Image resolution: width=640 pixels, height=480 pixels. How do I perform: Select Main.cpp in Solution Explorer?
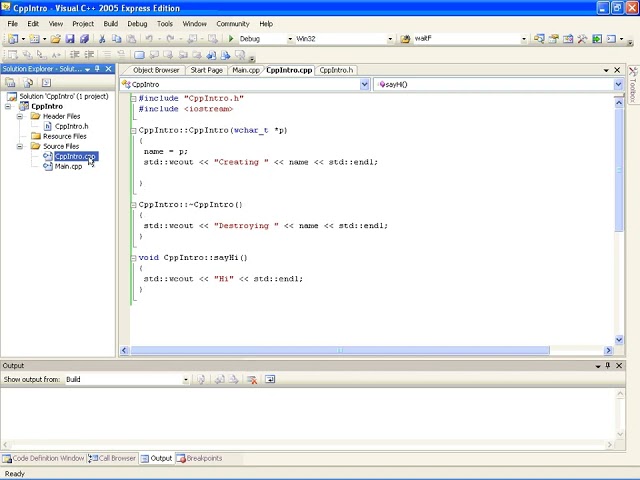coord(68,167)
